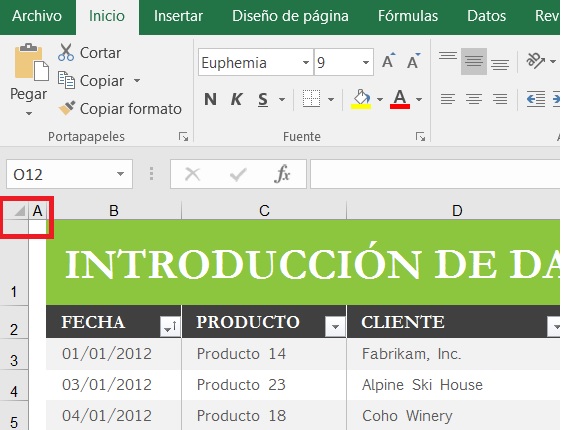The height and width of the screenshot is (430, 561).
Task: Toggle middle vertical alignment
Action: click(474, 61)
